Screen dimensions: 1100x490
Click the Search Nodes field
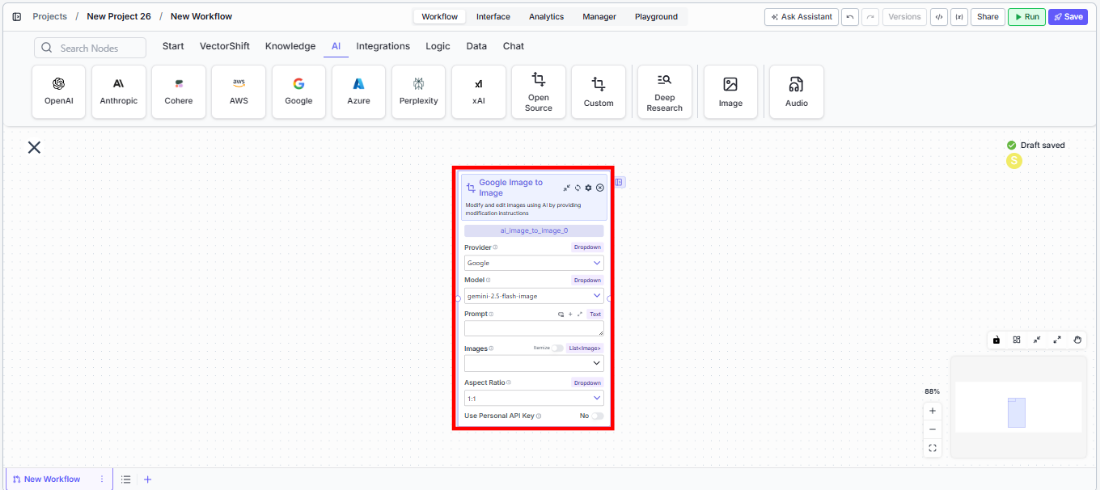pyautogui.click(x=90, y=48)
